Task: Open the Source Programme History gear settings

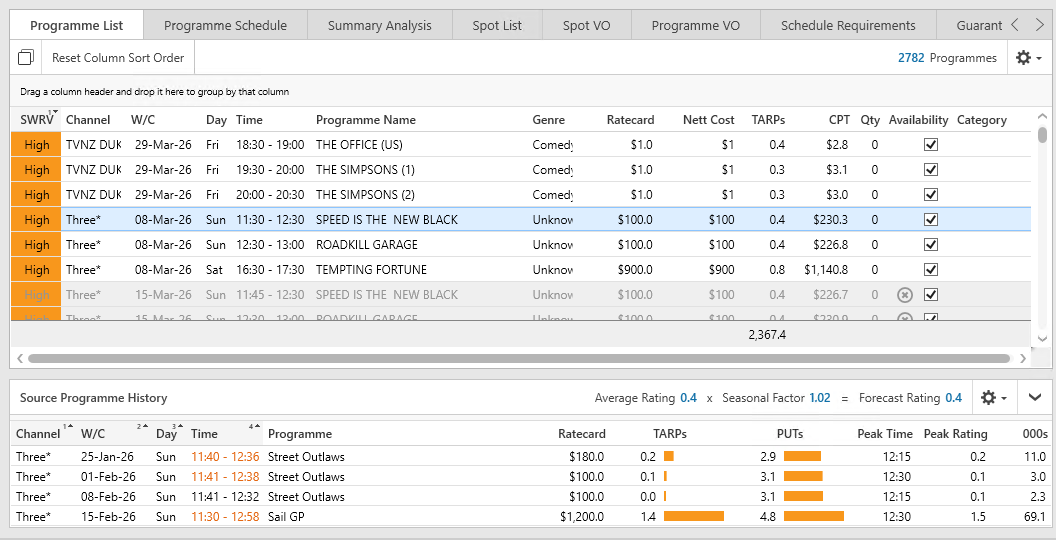Action: [x=993, y=398]
